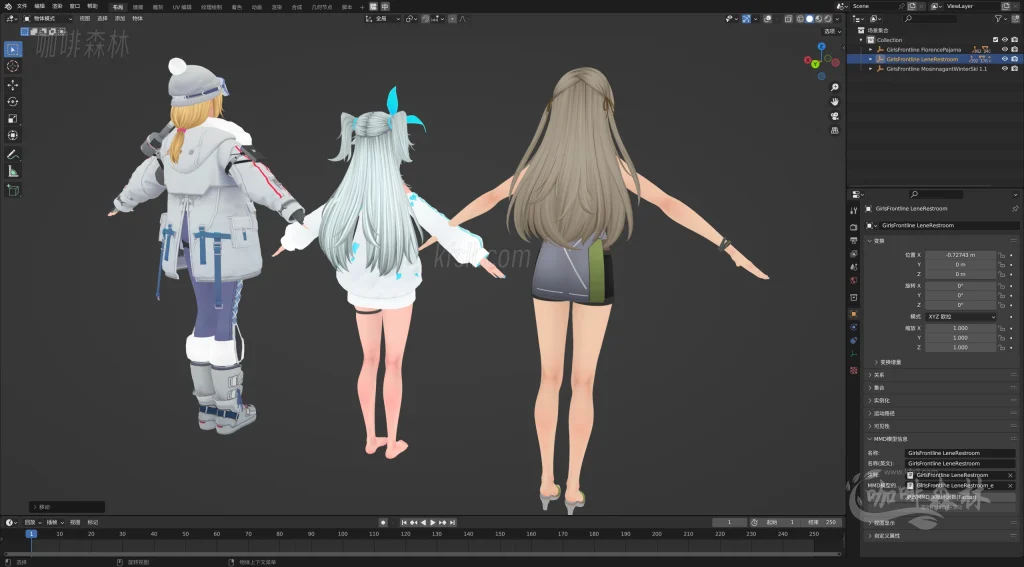Select the Move tool
The height and width of the screenshot is (567, 1024).
(x=12, y=85)
